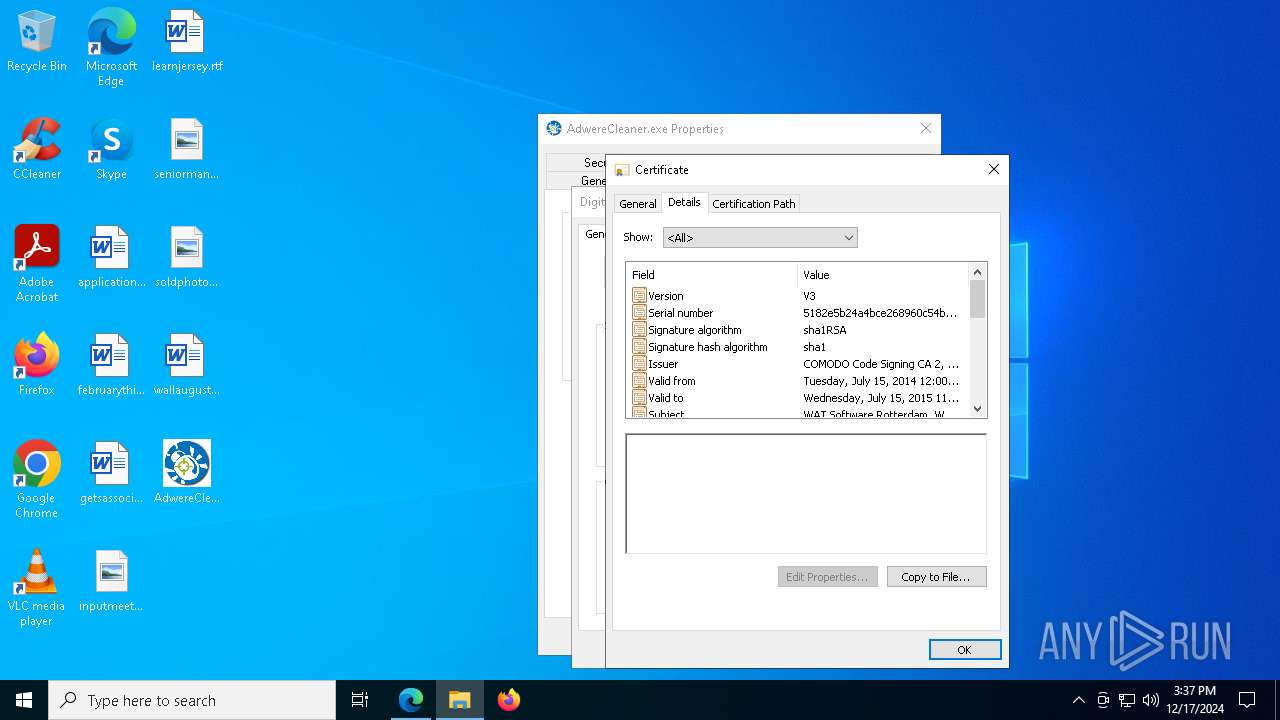Open Skype desktop shortcut
1280x720 pixels.
111,149
